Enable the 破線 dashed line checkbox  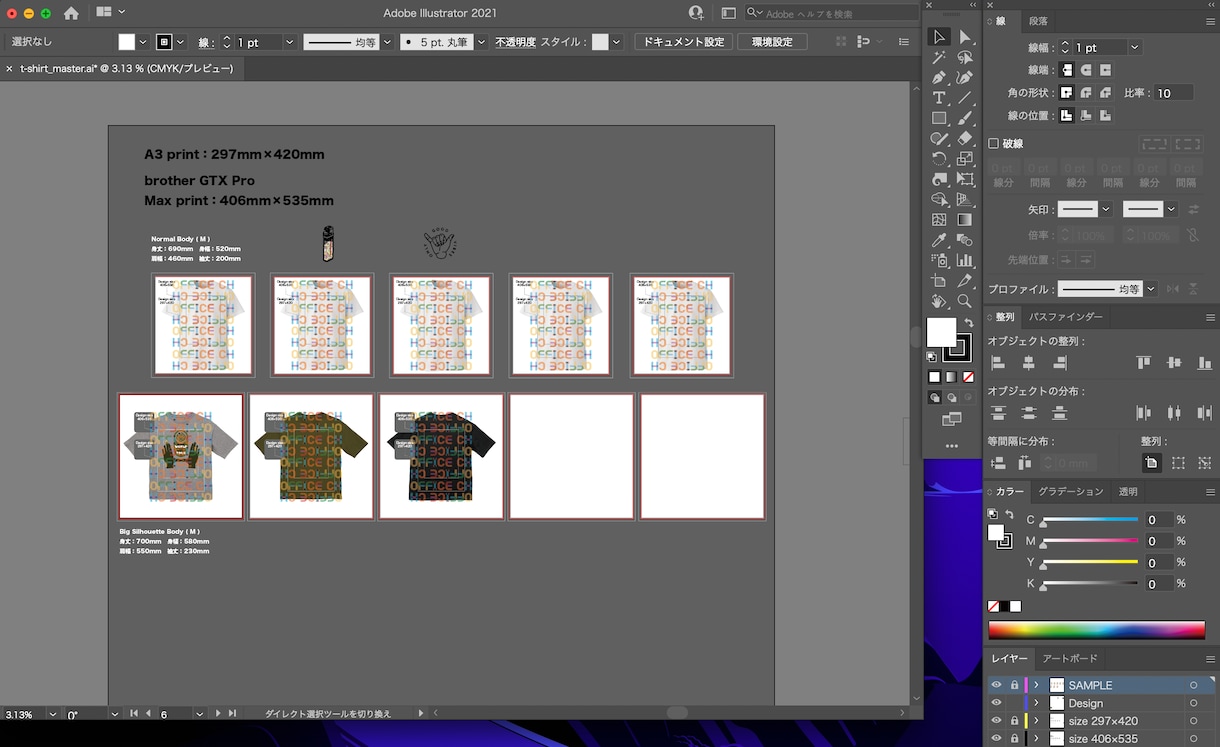994,144
